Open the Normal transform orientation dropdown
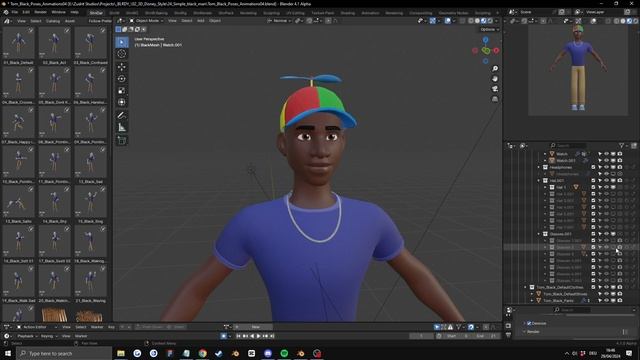Viewport: 640px width, 360px height. [280, 20]
